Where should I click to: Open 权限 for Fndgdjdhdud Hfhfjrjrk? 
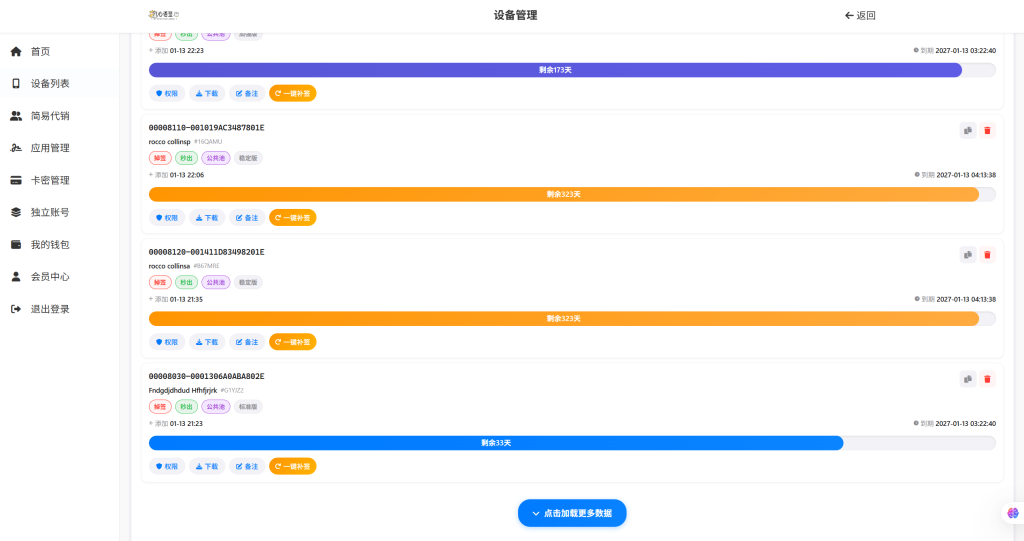click(167, 467)
